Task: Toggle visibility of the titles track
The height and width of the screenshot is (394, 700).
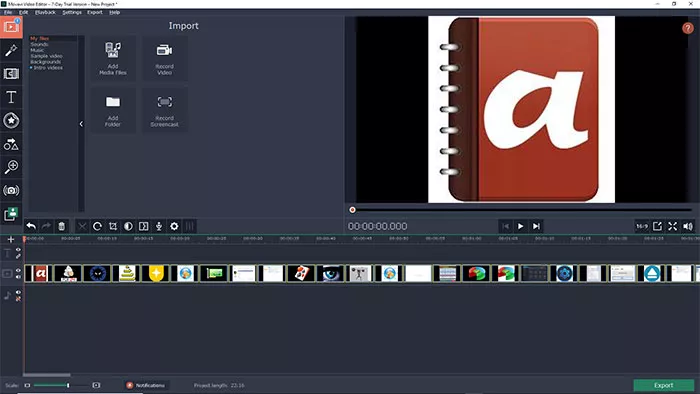Action: pos(18,250)
